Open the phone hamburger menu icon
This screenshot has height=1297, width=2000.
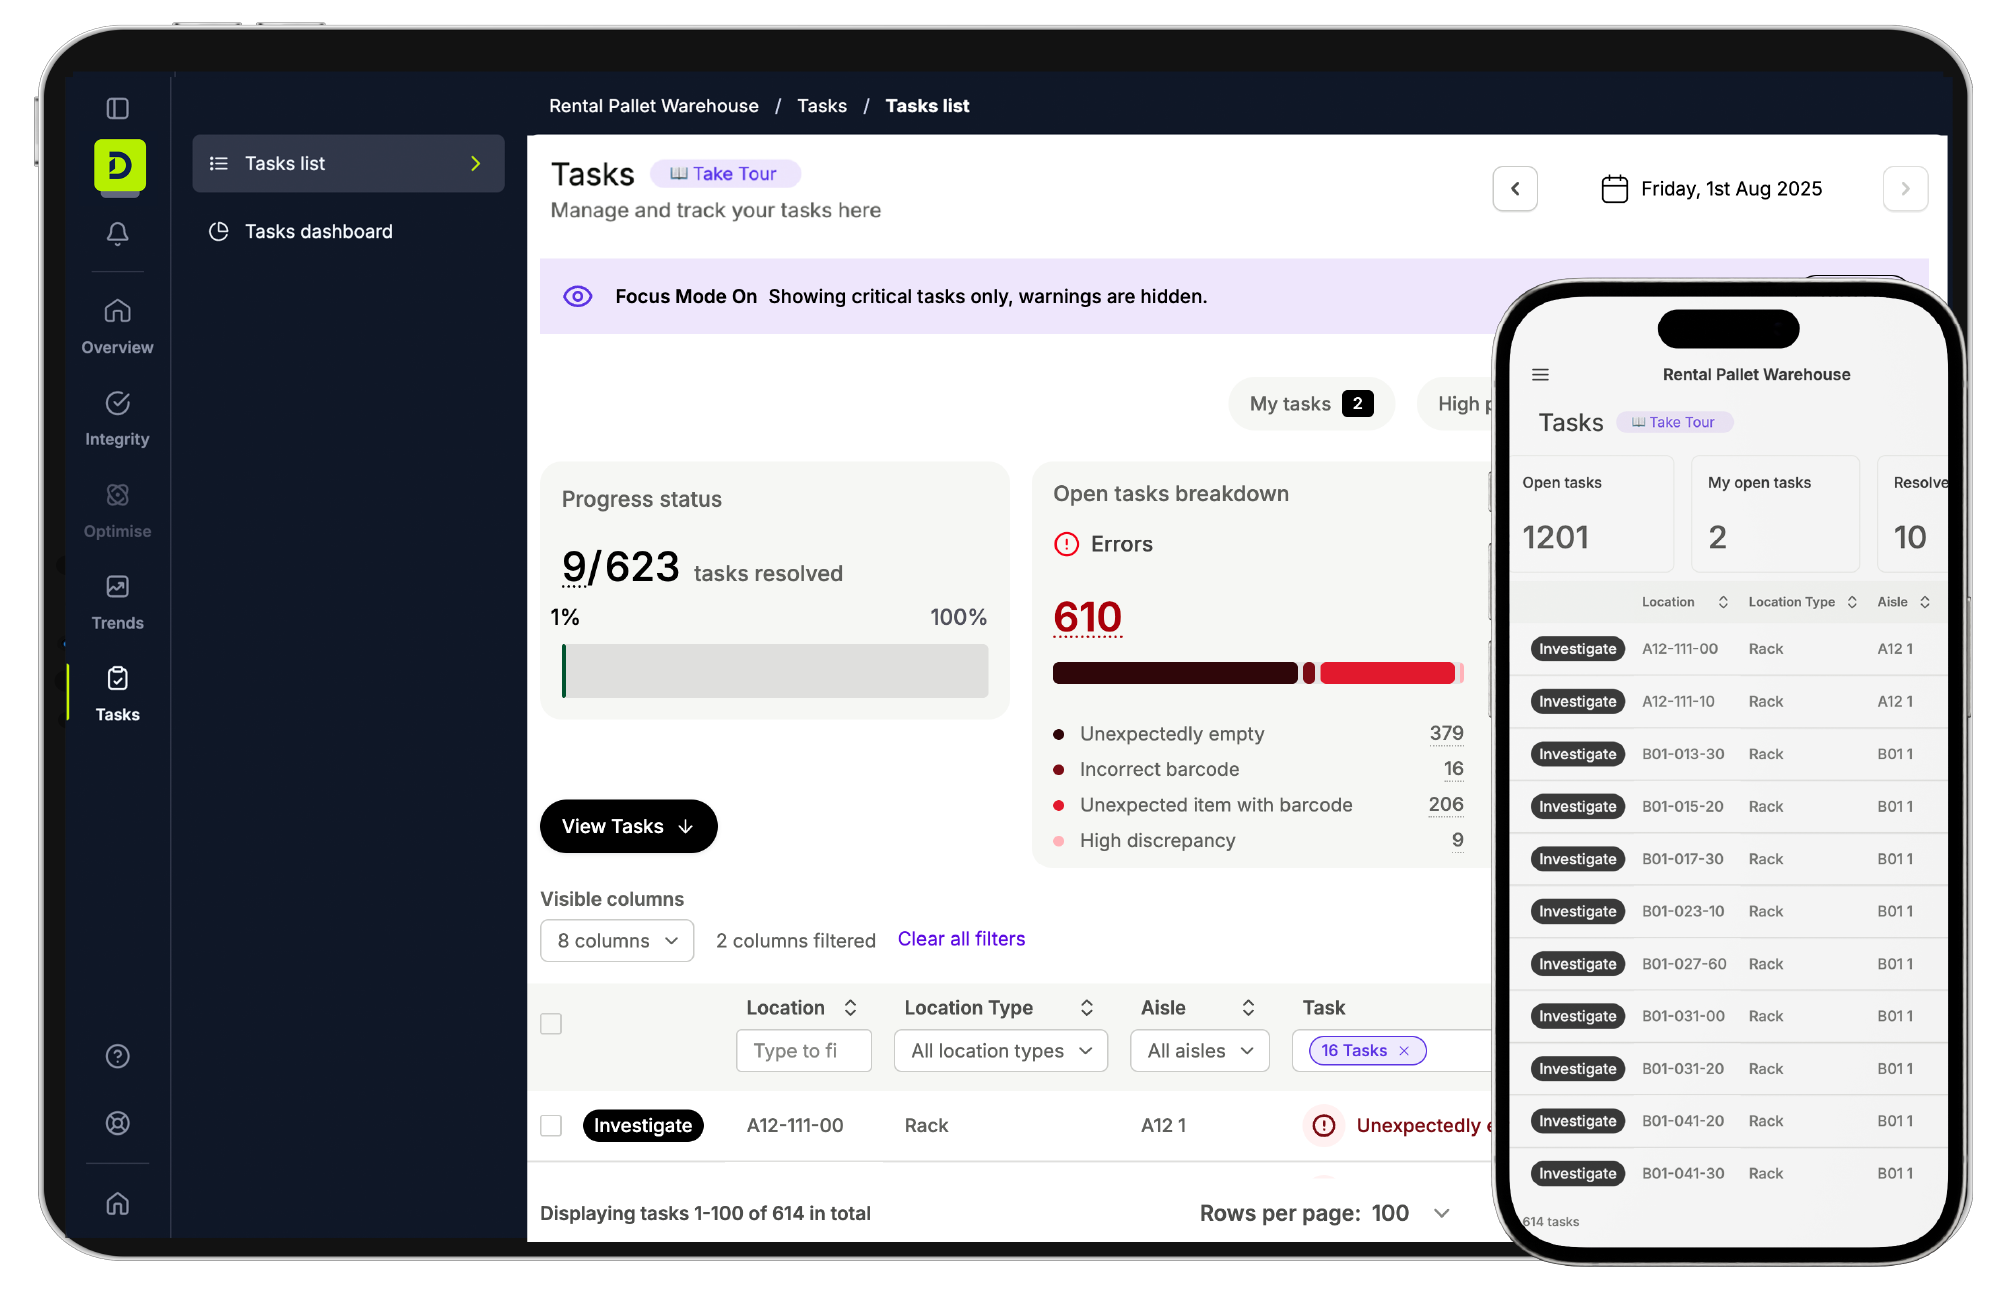click(x=1540, y=375)
